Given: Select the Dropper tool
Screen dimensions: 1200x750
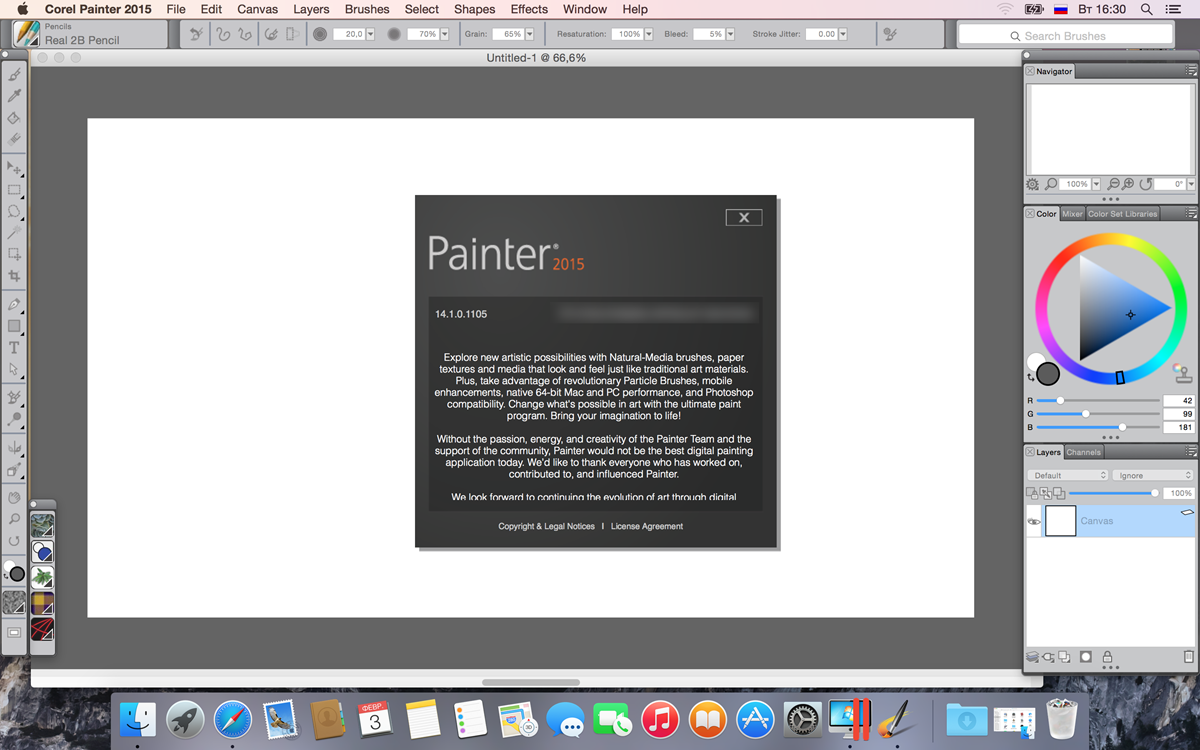Looking at the screenshot, I should click(14, 96).
